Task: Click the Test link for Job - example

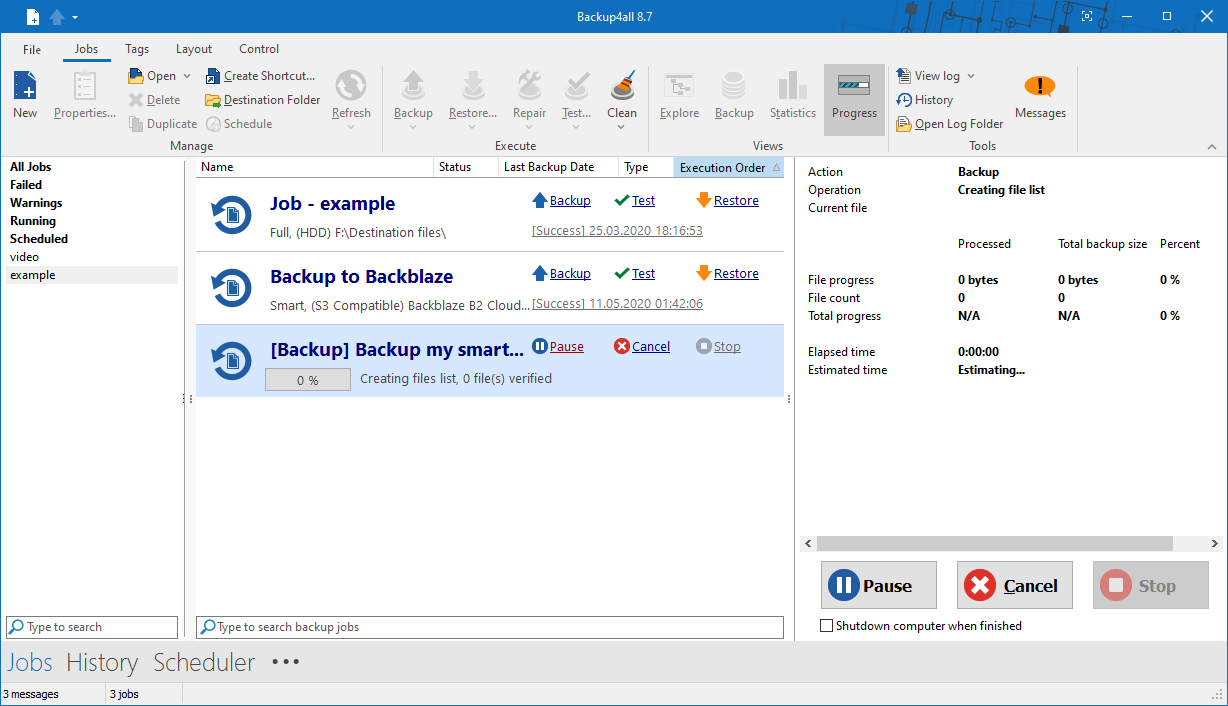Action: tap(643, 201)
